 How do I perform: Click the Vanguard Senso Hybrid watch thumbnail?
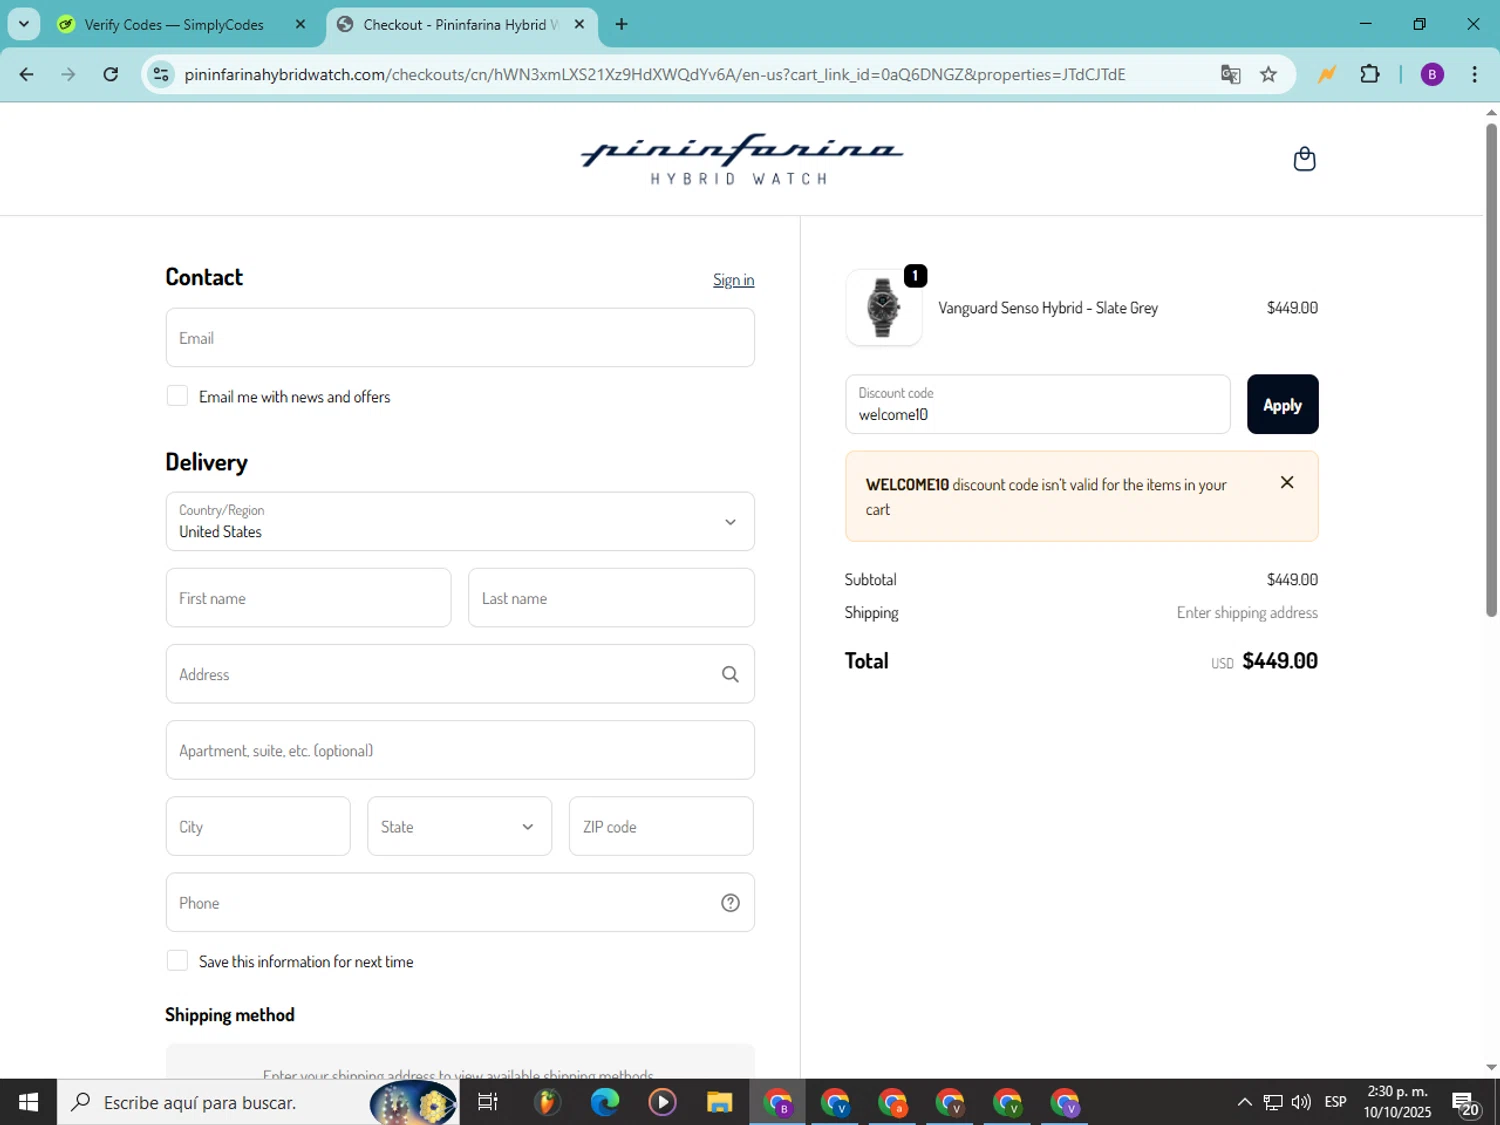coord(883,308)
